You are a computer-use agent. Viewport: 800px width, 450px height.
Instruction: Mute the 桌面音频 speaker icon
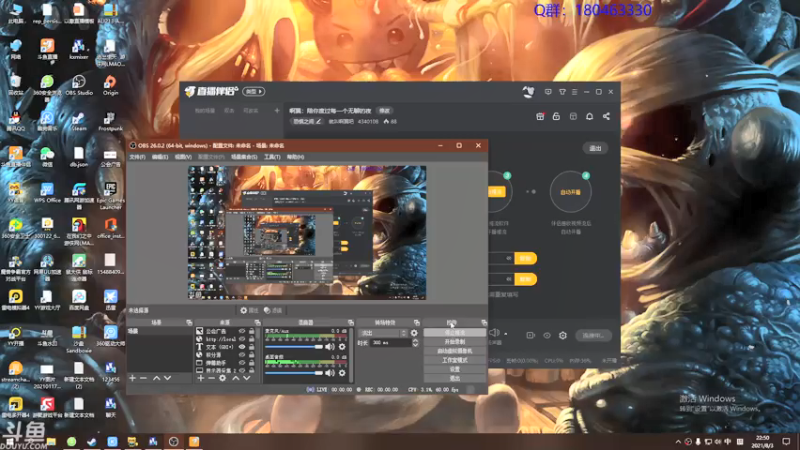pos(330,373)
